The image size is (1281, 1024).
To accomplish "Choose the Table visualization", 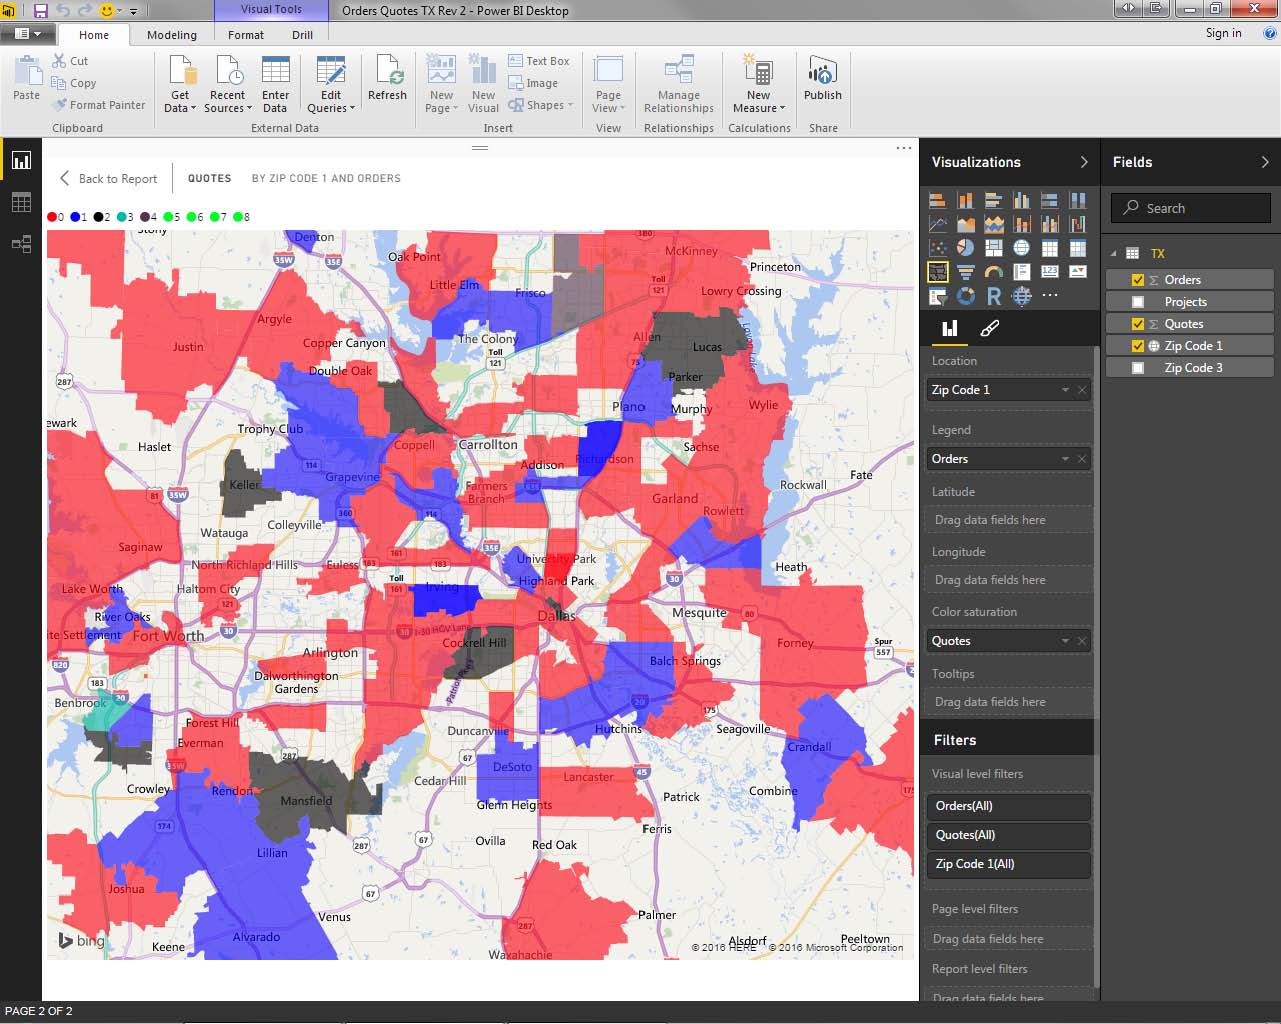I will [1049, 248].
